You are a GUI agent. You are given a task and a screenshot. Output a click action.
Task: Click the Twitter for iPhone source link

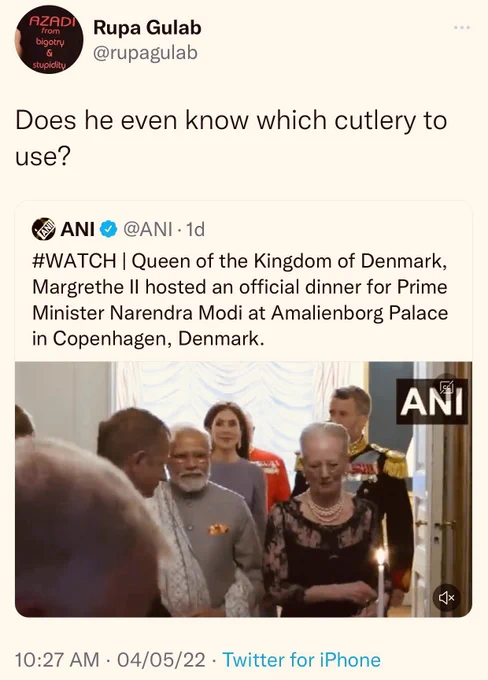(x=301, y=660)
